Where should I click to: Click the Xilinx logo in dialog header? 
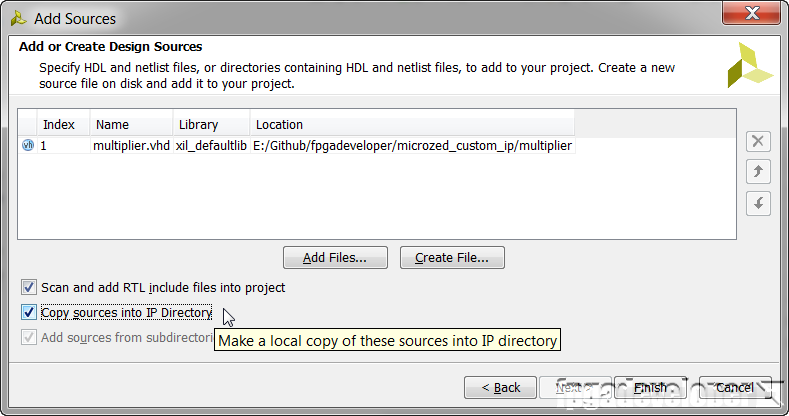[749, 65]
